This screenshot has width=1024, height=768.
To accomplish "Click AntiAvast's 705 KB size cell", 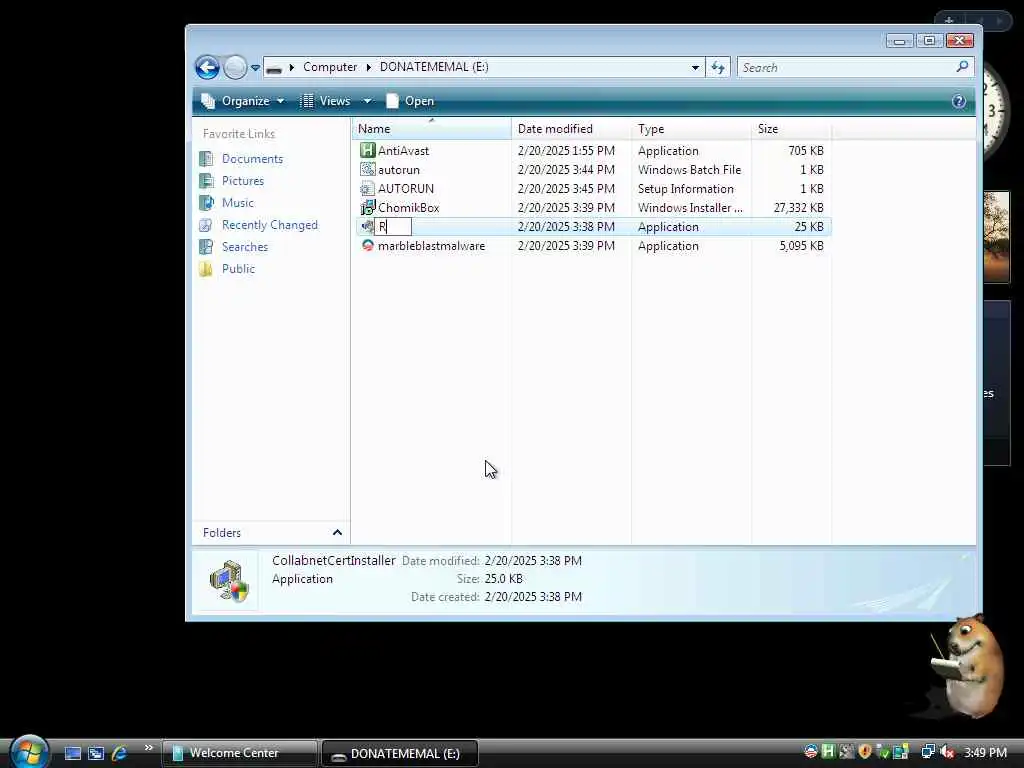I will 805,151.
